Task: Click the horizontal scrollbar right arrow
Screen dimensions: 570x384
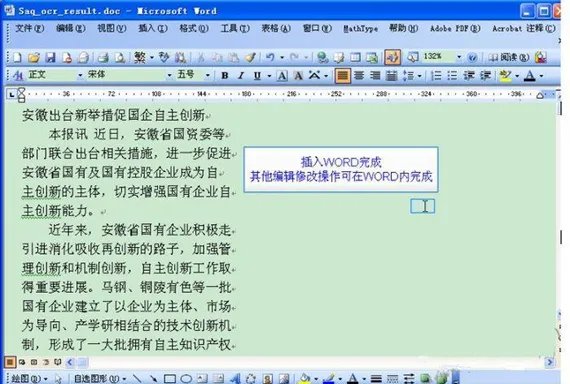Action: tap(550, 362)
